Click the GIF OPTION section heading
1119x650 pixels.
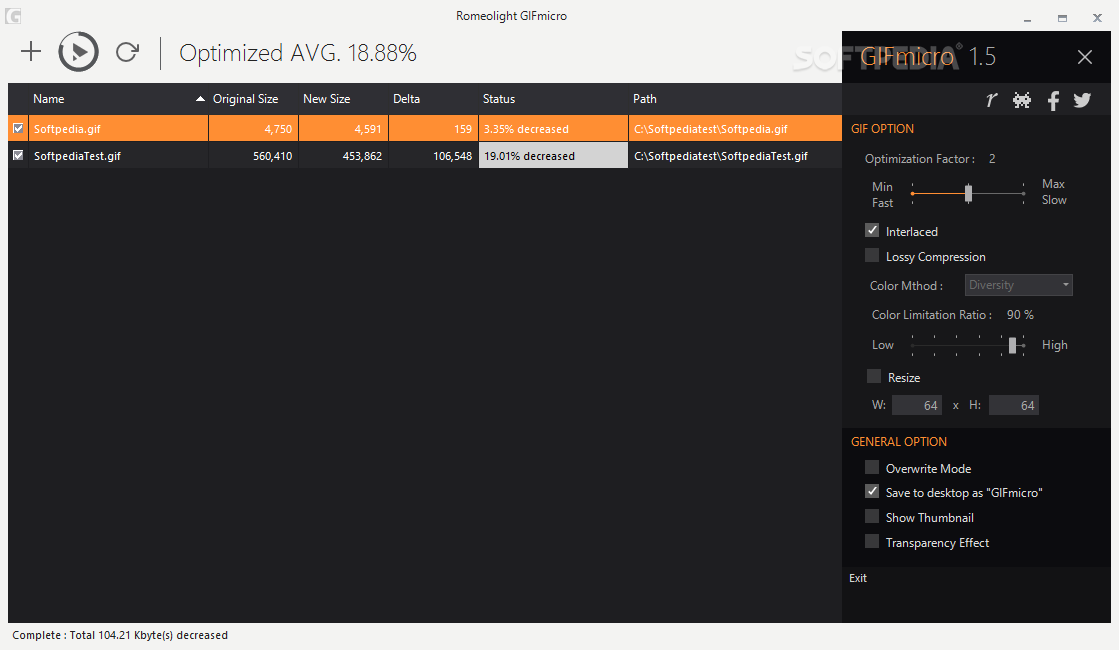(x=882, y=128)
